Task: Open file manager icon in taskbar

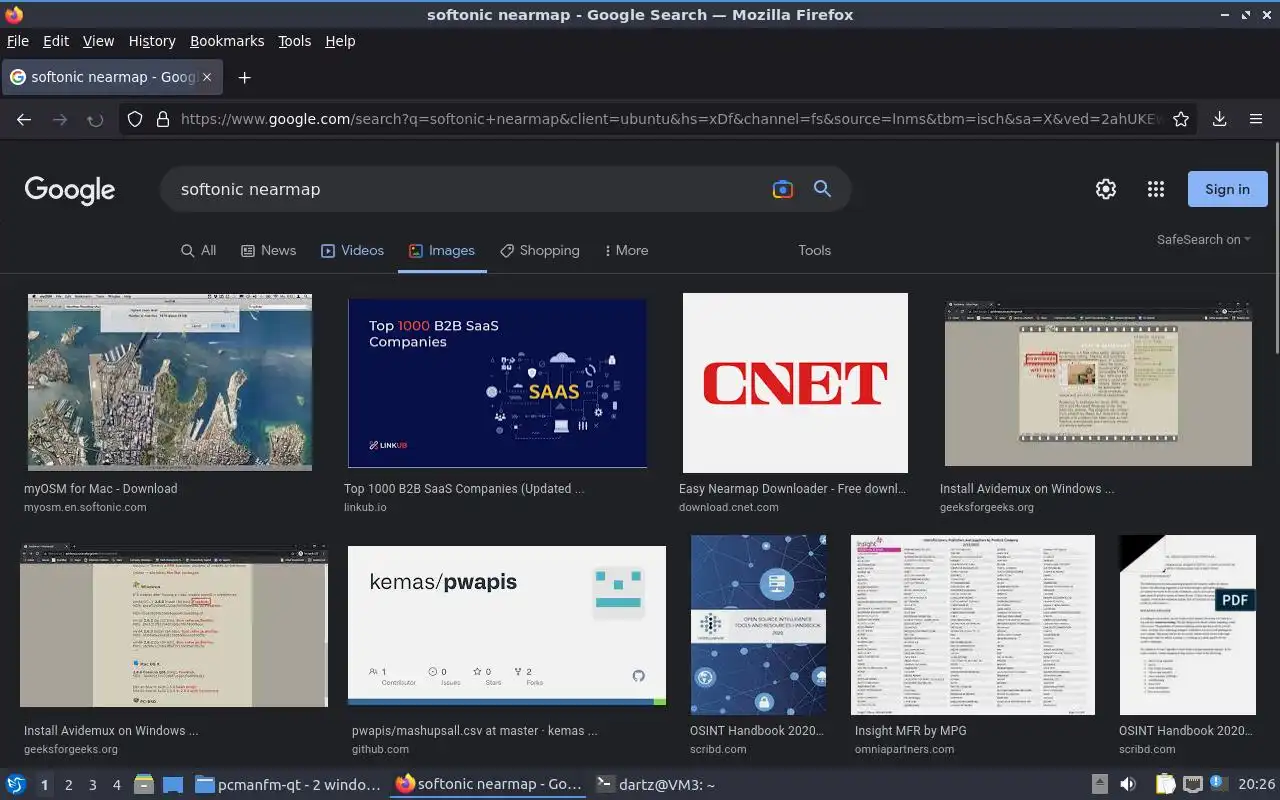Action: 144,784
